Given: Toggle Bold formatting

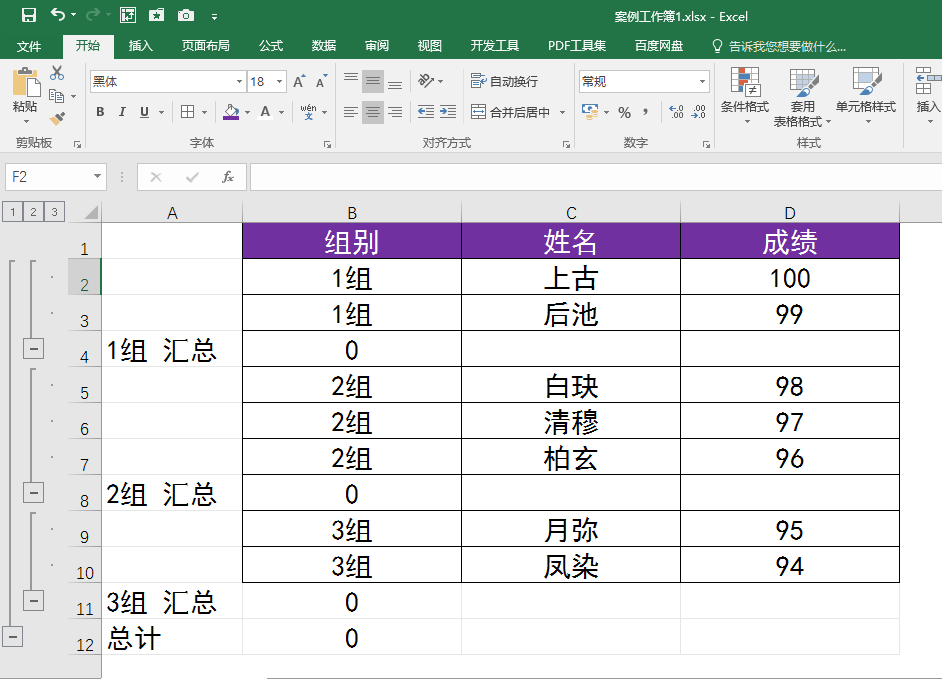Looking at the screenshot, I should pos(100,112).
